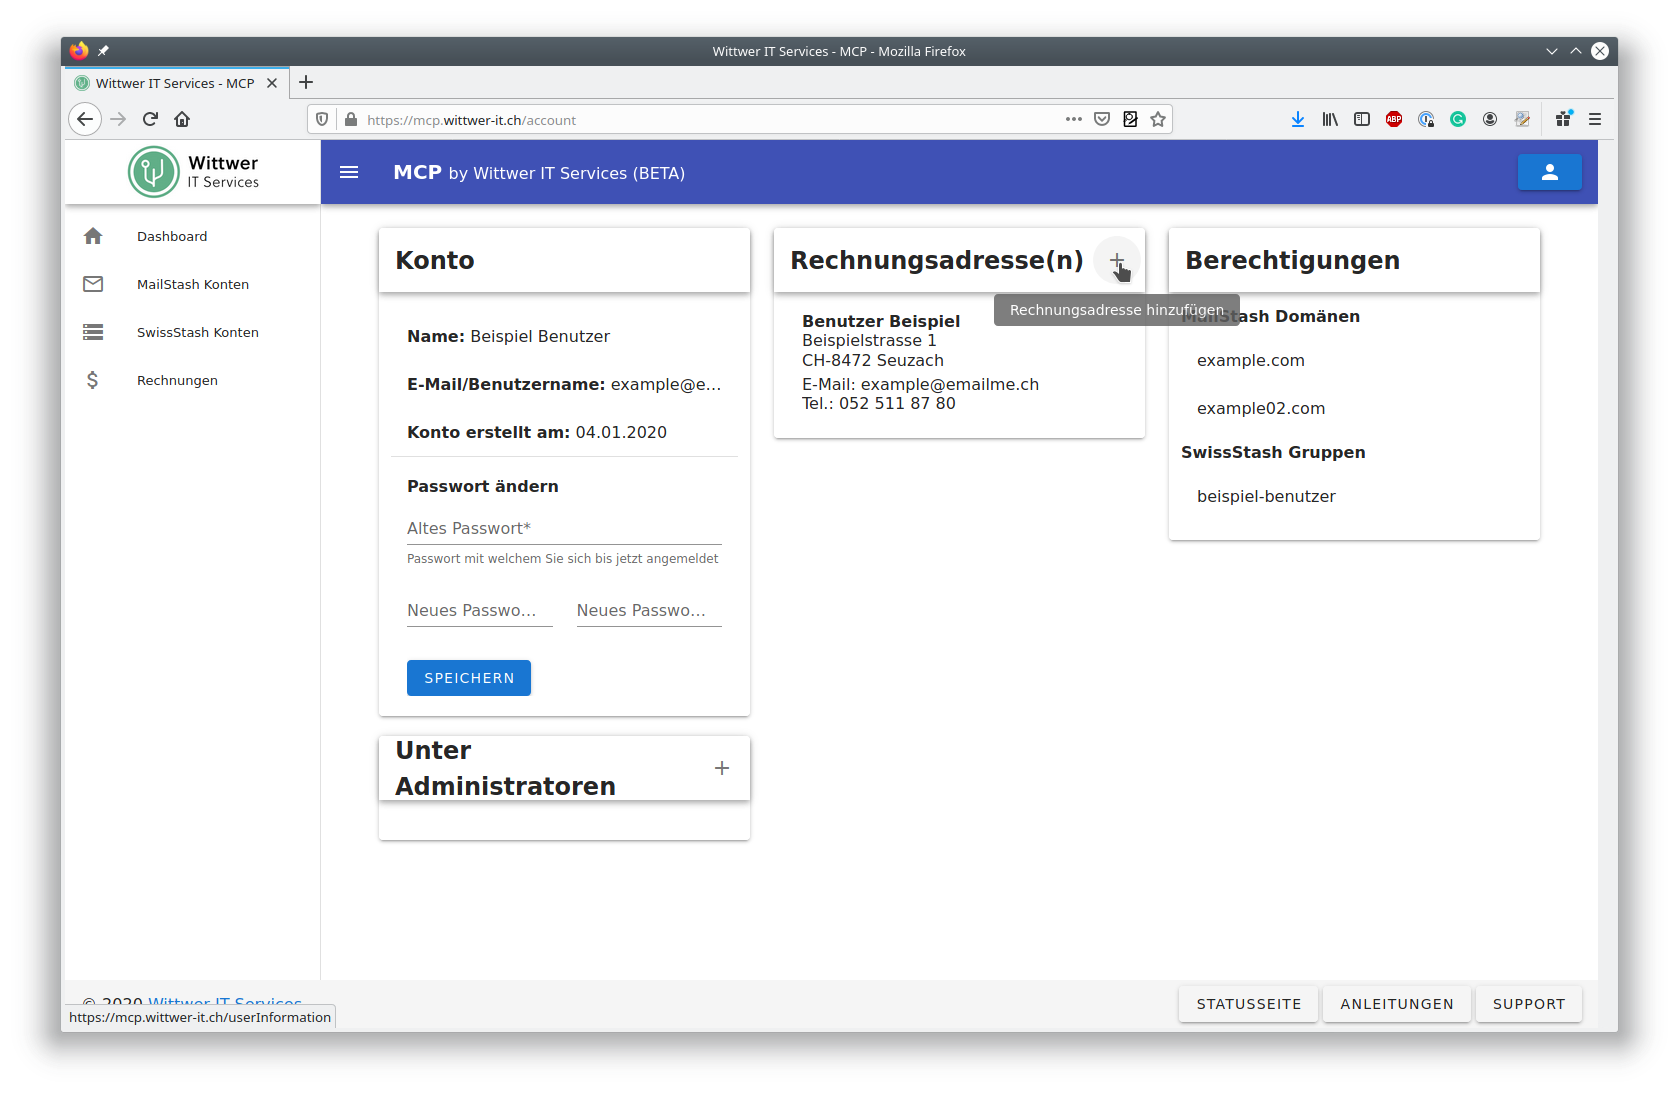Open the user account button in header
The width and height of the screenshot is (1679, 1093).
(1549, 172)
